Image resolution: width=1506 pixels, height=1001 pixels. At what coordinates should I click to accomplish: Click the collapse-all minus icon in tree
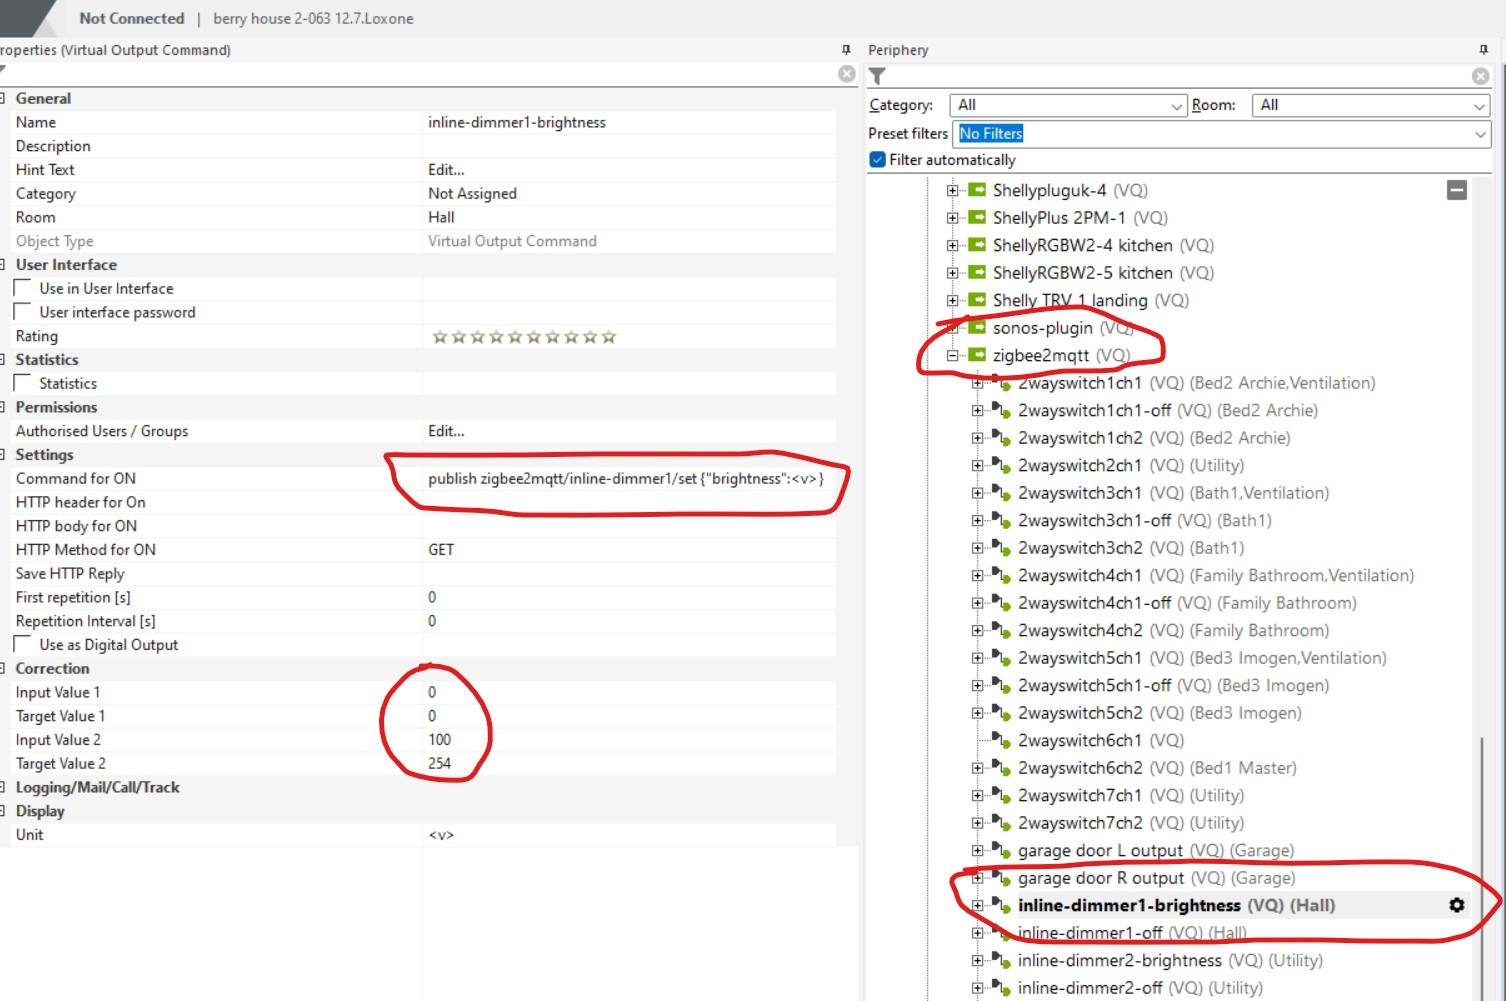[x=1457, y=190]
